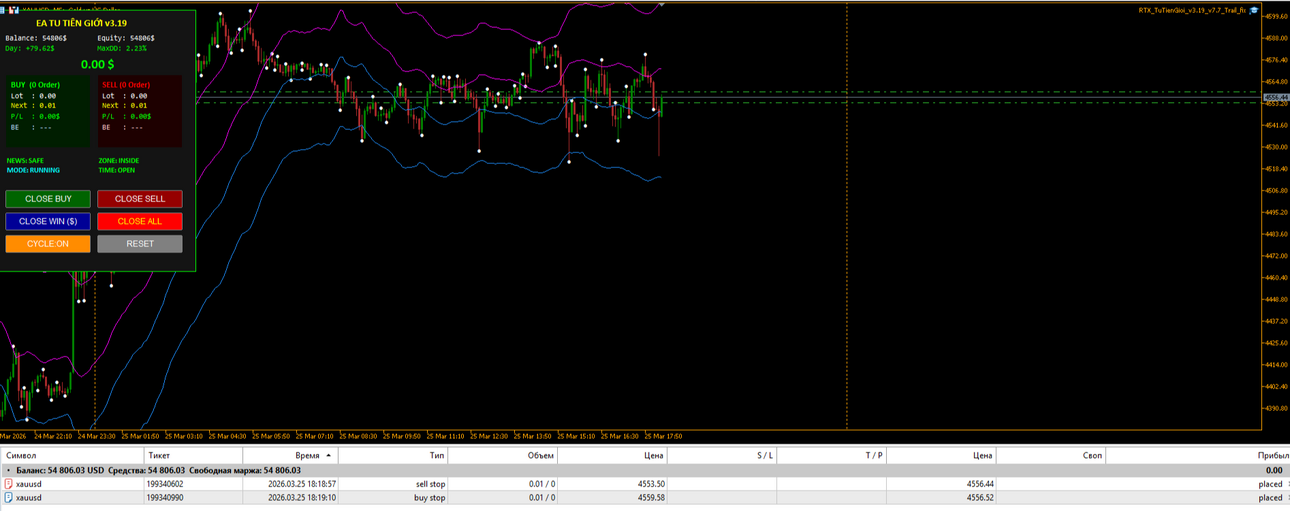Click ticket number 199340602
The height and width of the screenshot is (511, 1290).
coord(165,484)
